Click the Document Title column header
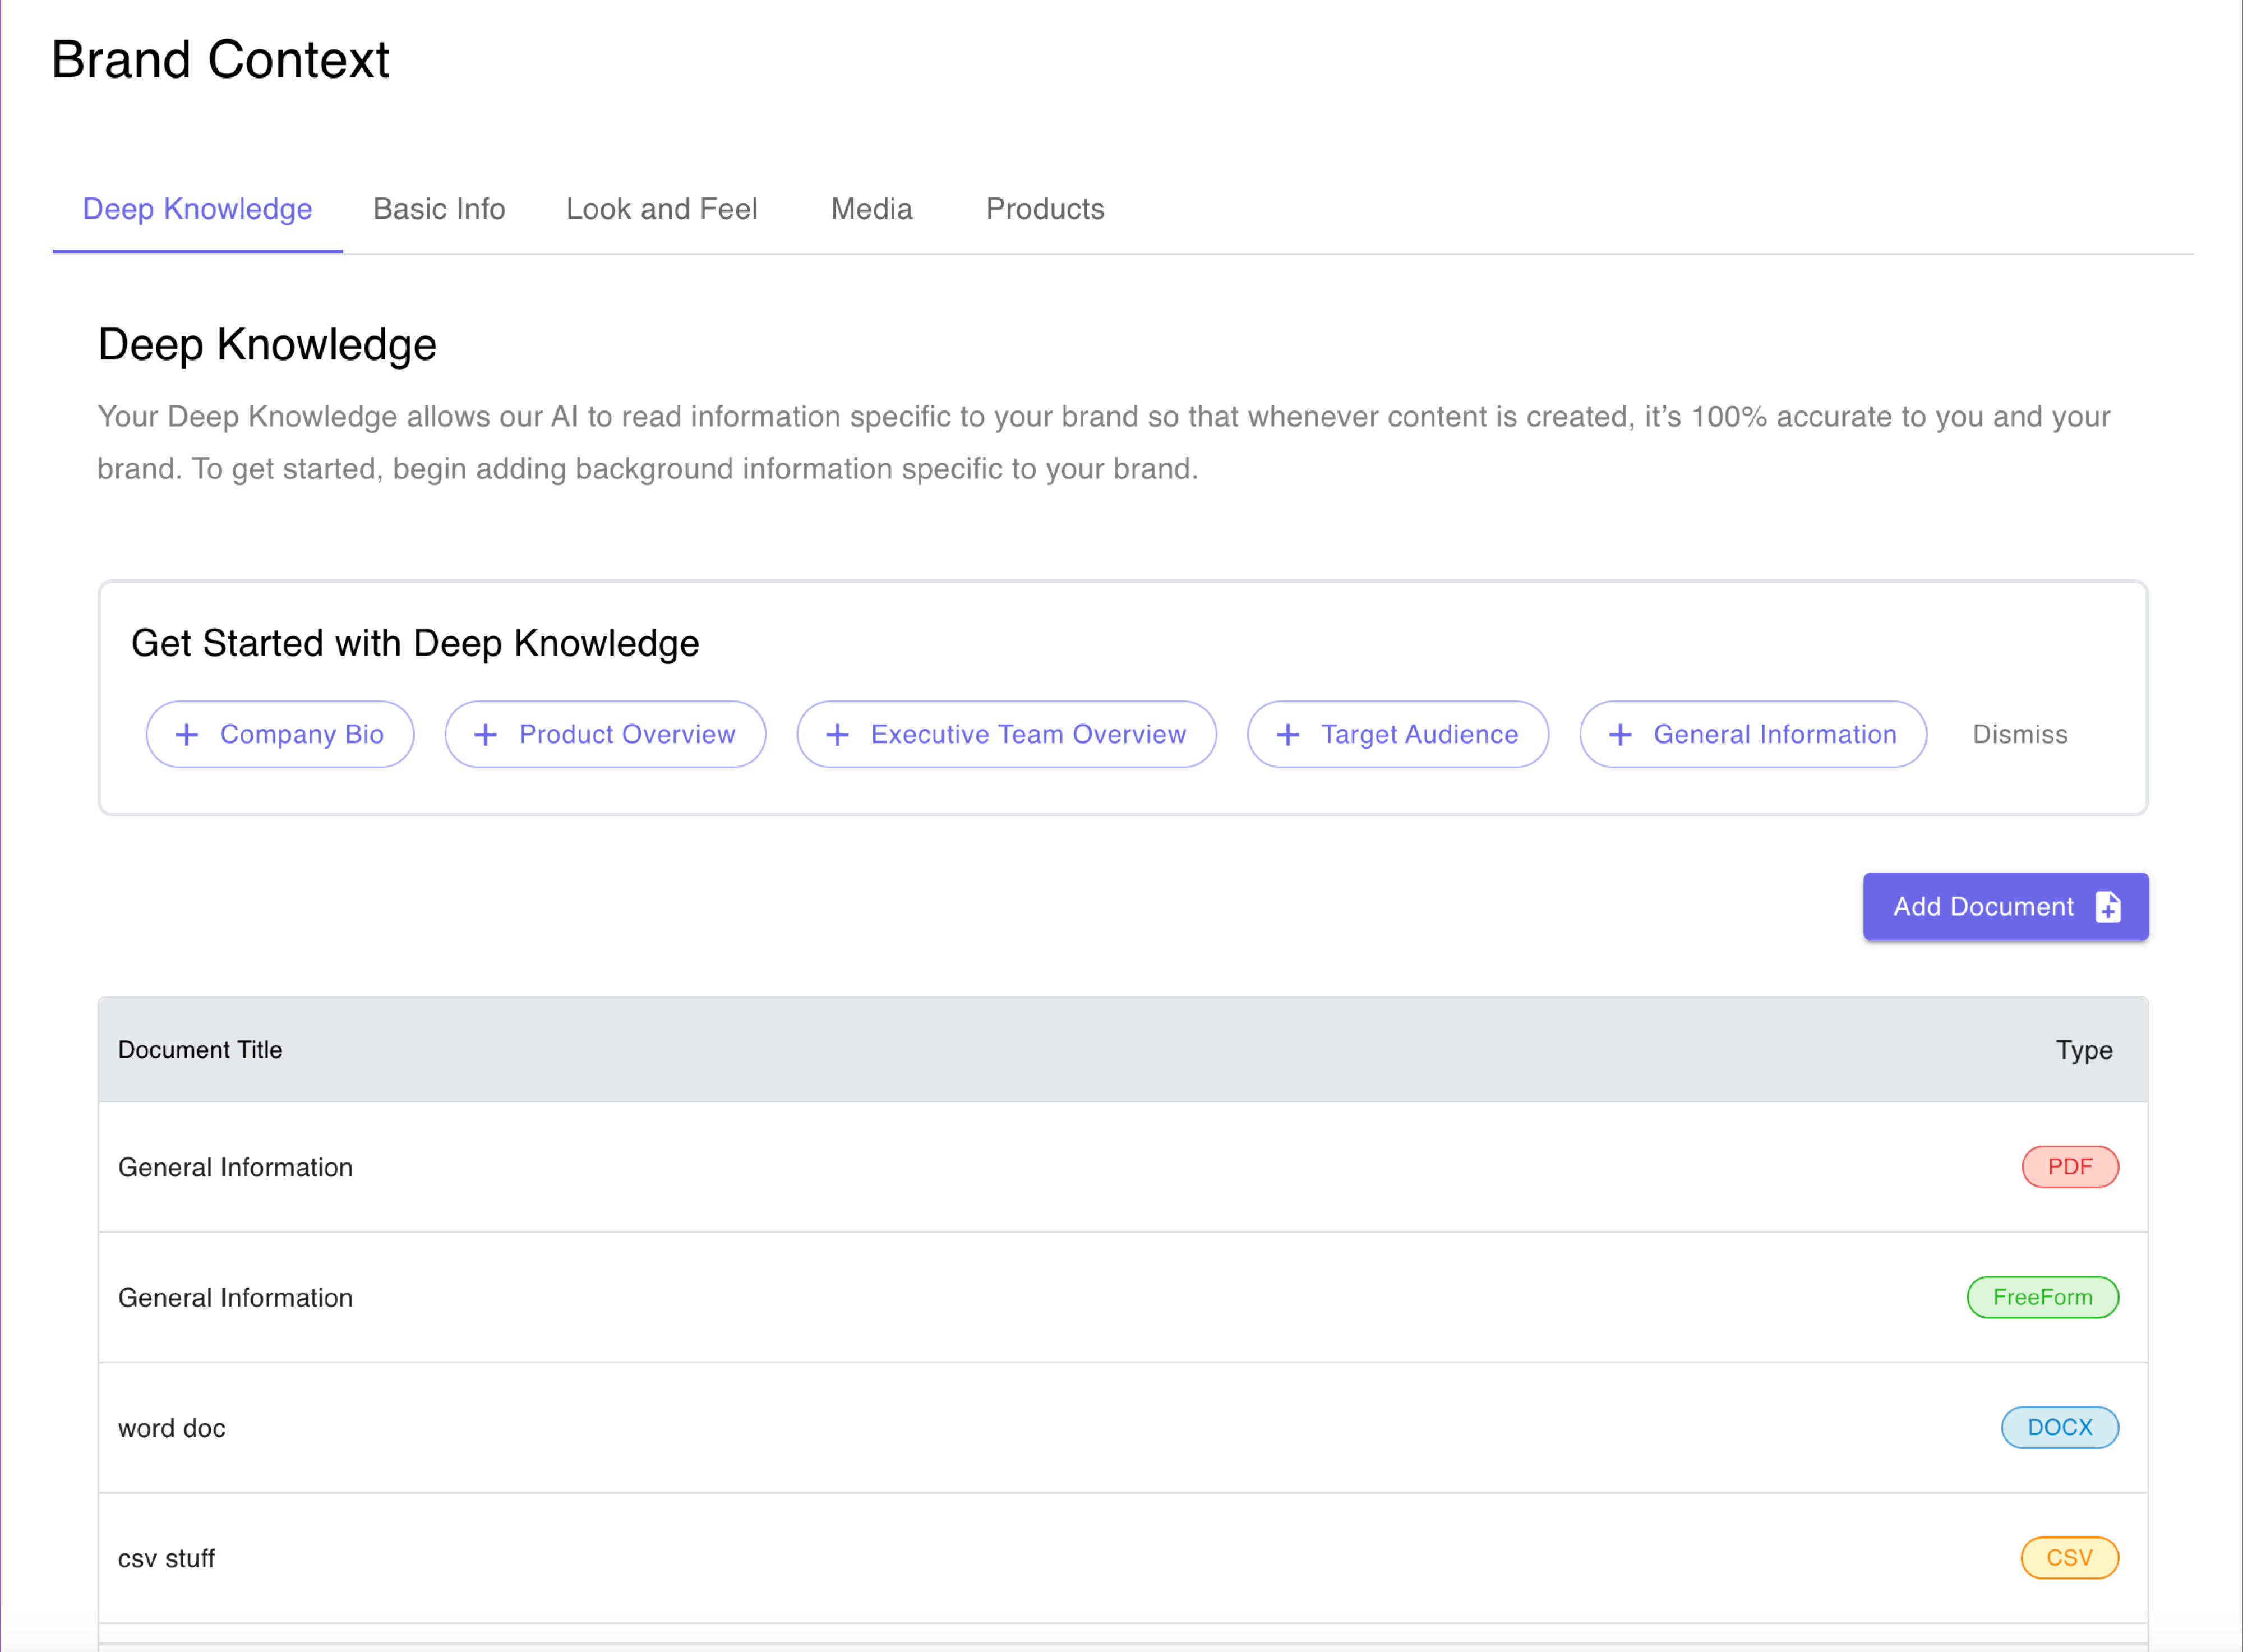The width and height of the screenshot is (2243, 1652). coord(200,1050)
